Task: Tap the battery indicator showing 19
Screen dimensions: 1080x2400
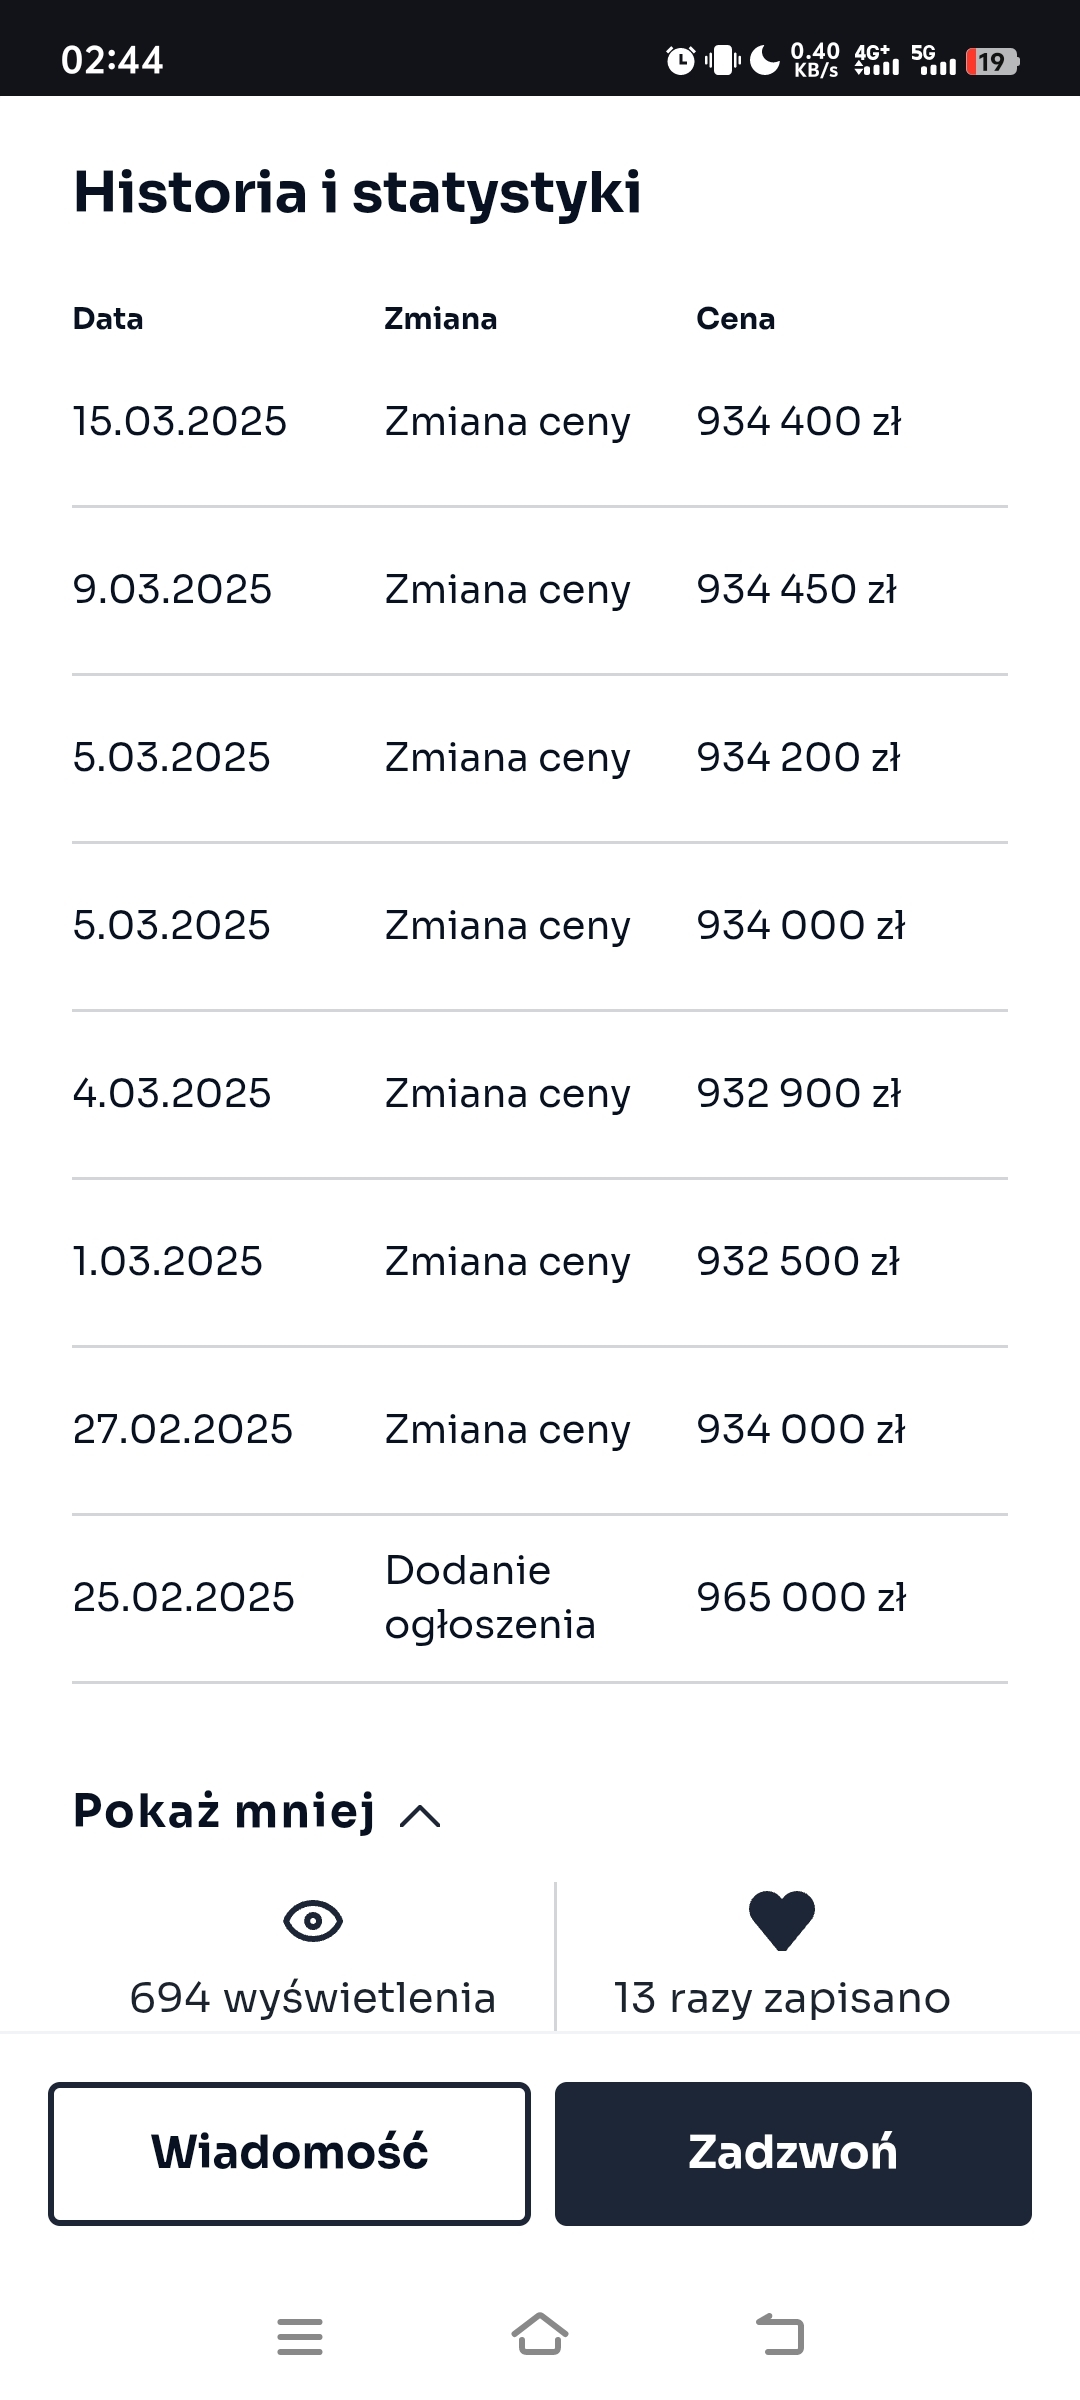Action: coord(991,62)
